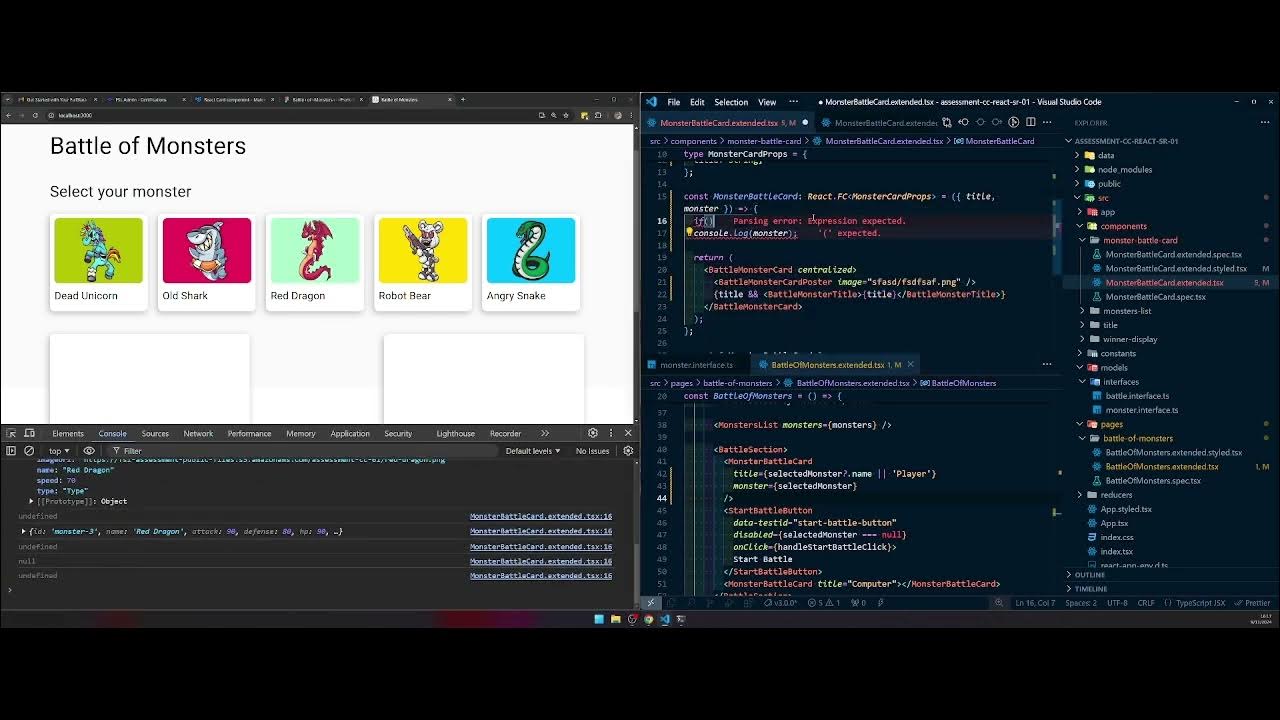Open the source link beside the null log
1280x720 pixels.
541,561
